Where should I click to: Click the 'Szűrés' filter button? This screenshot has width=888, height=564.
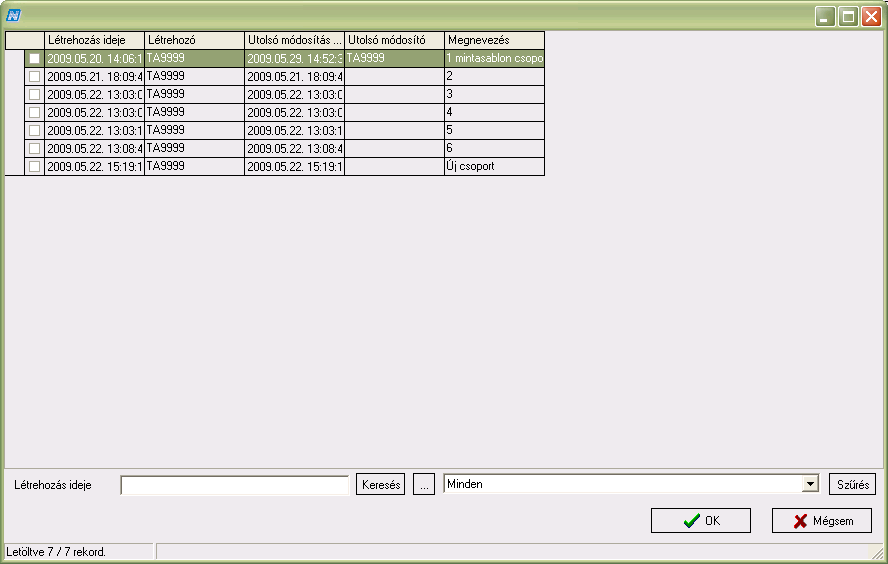coord(852,485)
